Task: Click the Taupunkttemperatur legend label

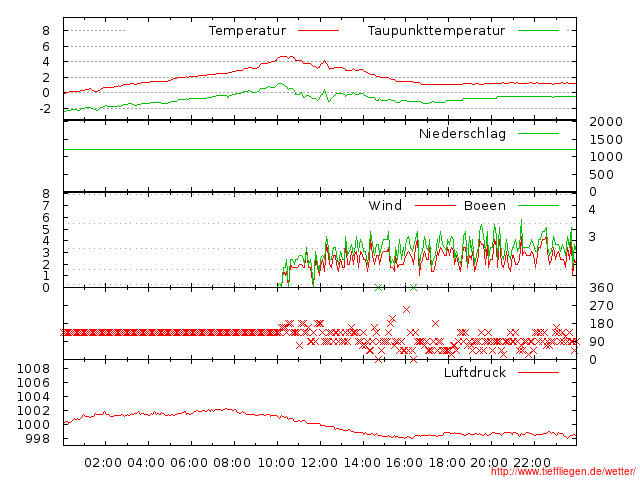Action: point(436,31)
